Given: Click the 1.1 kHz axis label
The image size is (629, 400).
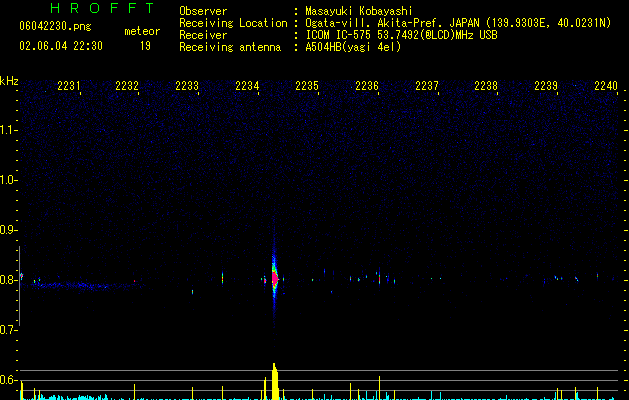Looking at the screenshot, I should (x=8, y=130).
